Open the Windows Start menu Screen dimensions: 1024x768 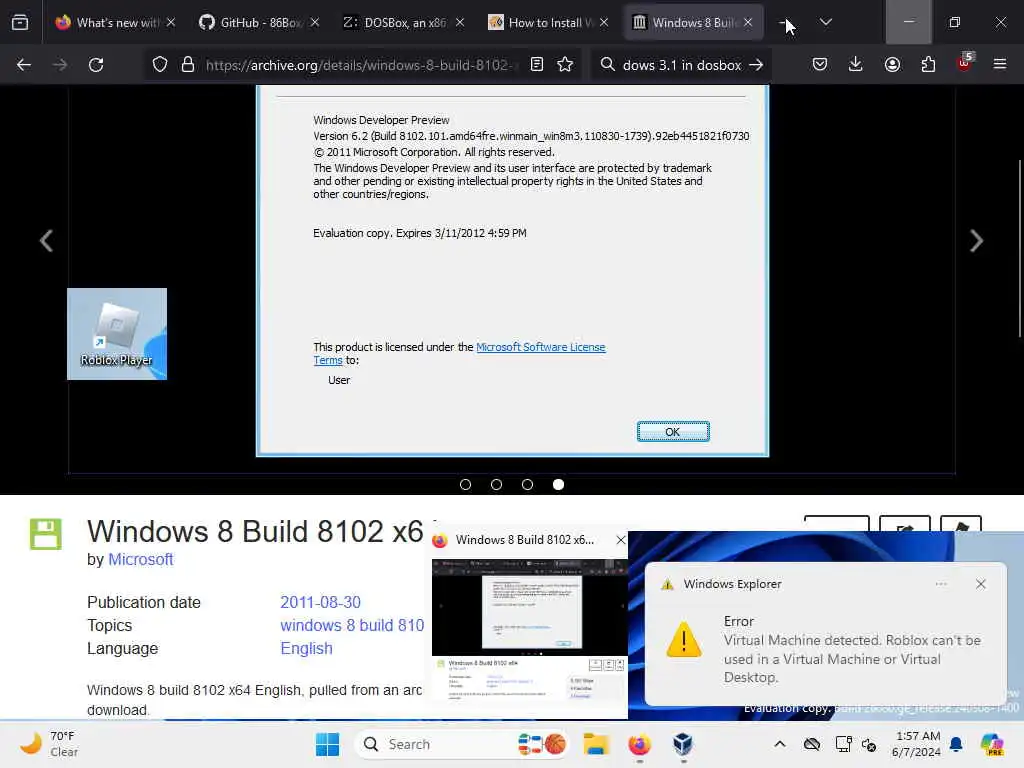[327, 744]
